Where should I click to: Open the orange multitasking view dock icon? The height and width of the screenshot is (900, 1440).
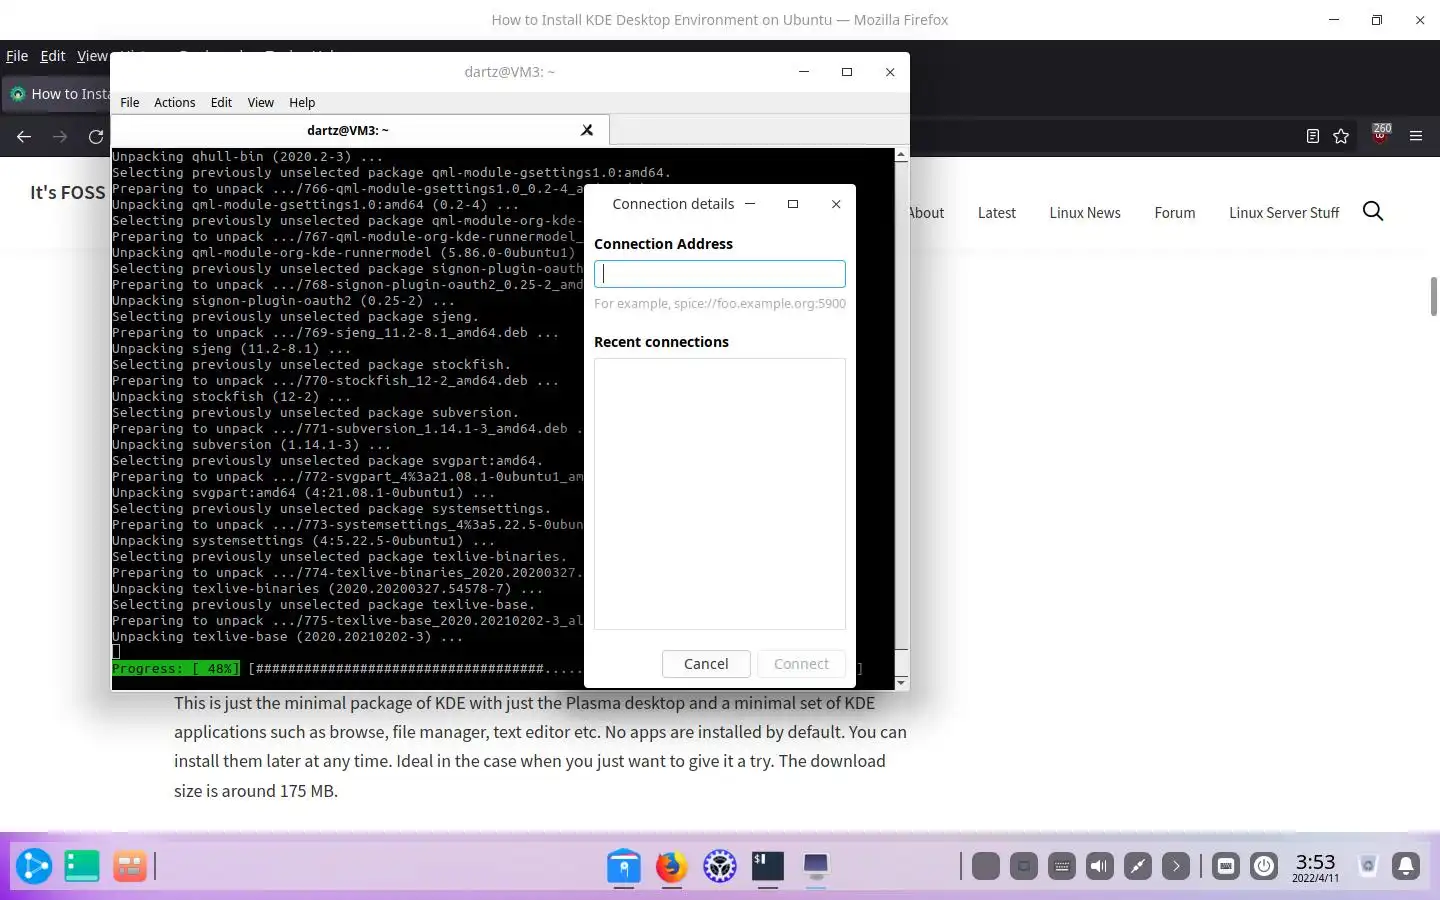(x=129, y=866)
